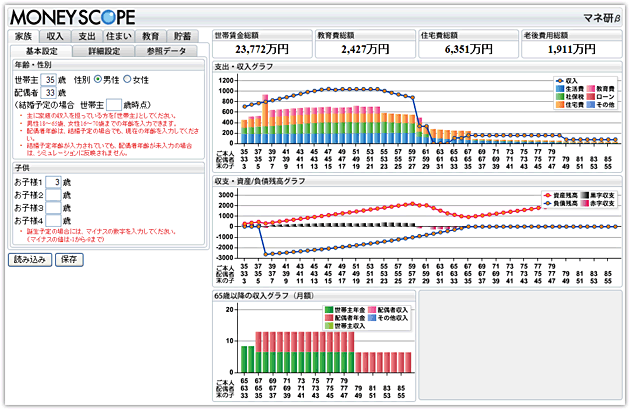
Task: Focus the お子様2 age field
Action: (53, 195)
